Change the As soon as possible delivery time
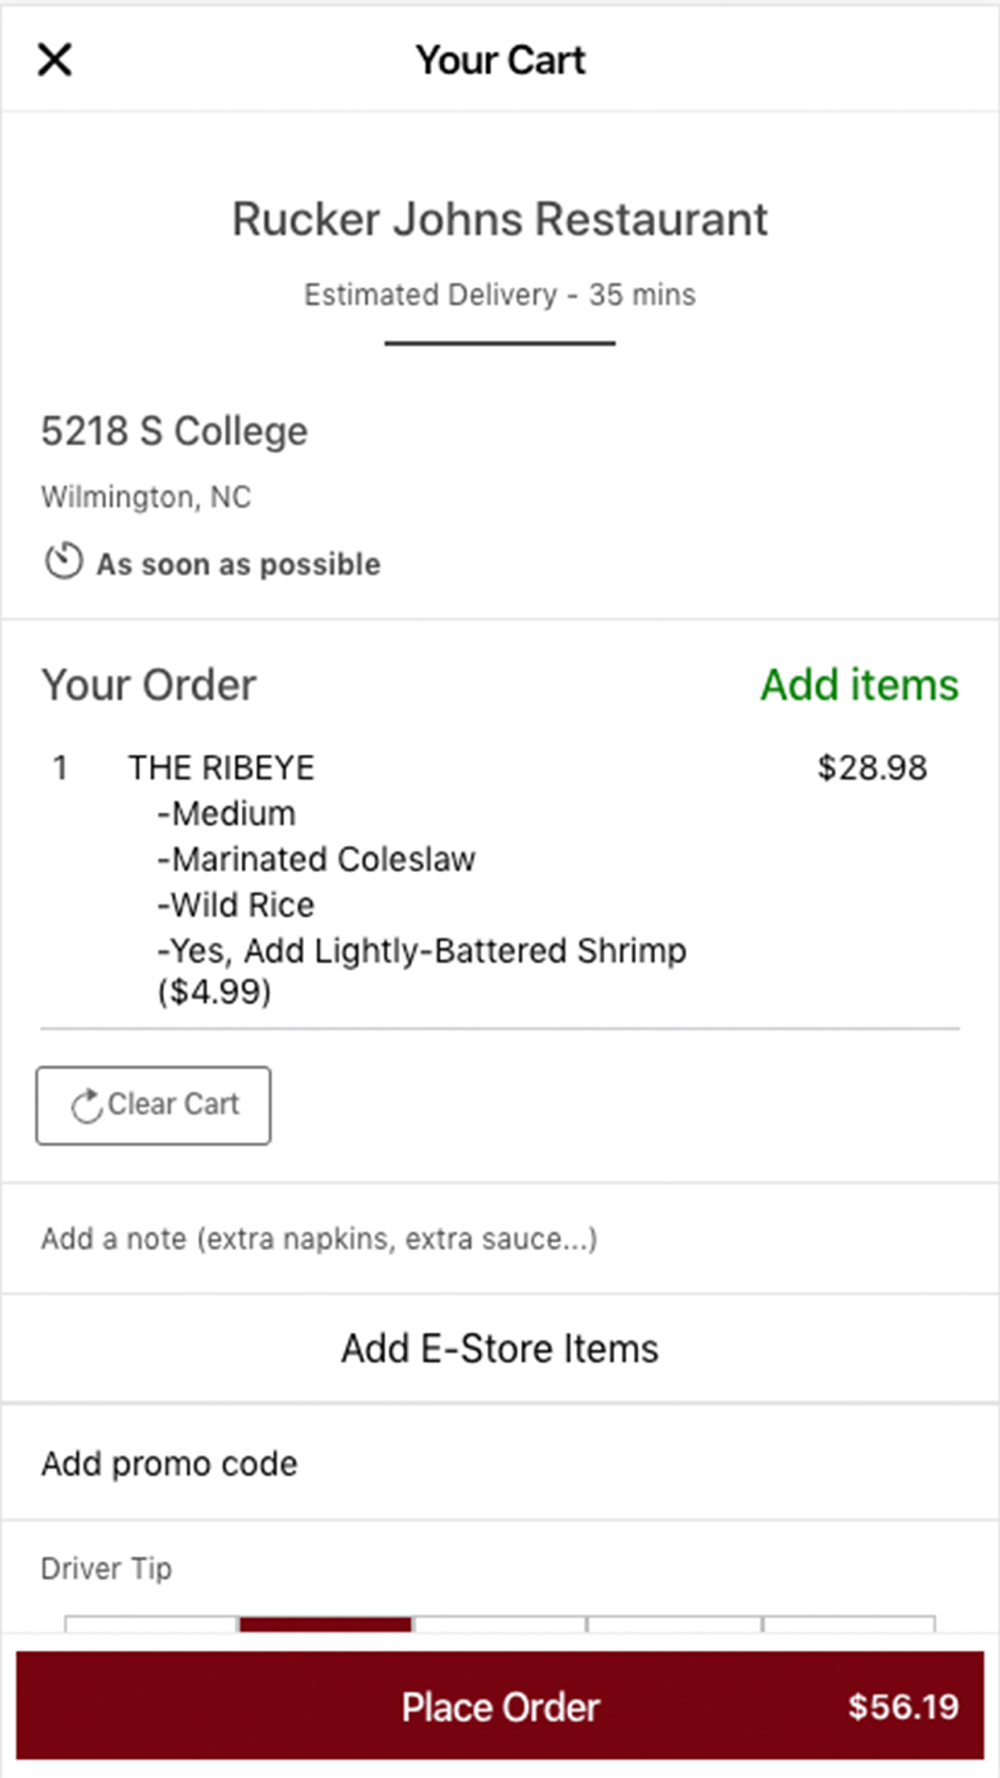 pyautogui.click(x=238, y=564)
